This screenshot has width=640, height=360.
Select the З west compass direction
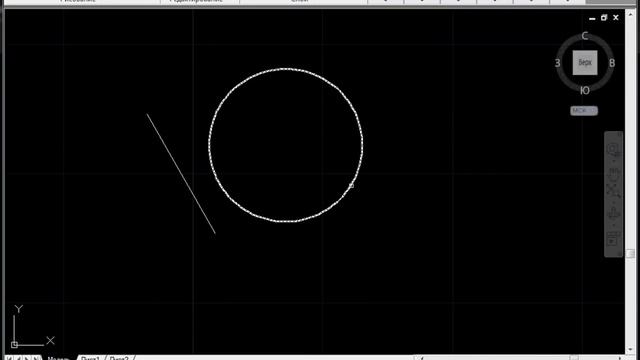tap(558, 63)
